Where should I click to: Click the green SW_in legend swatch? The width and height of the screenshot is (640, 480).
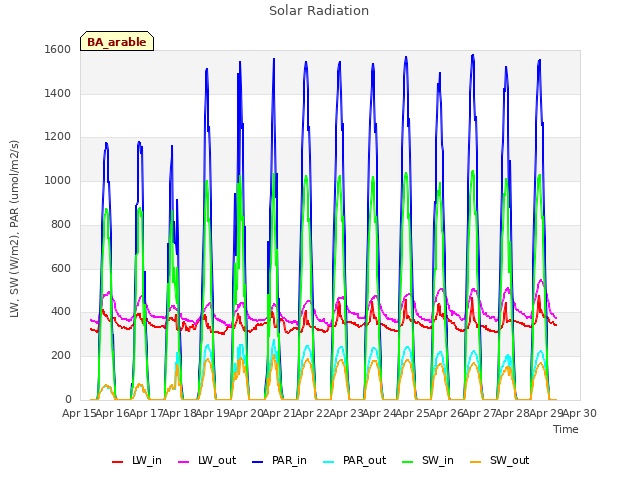tap(408, 462)
